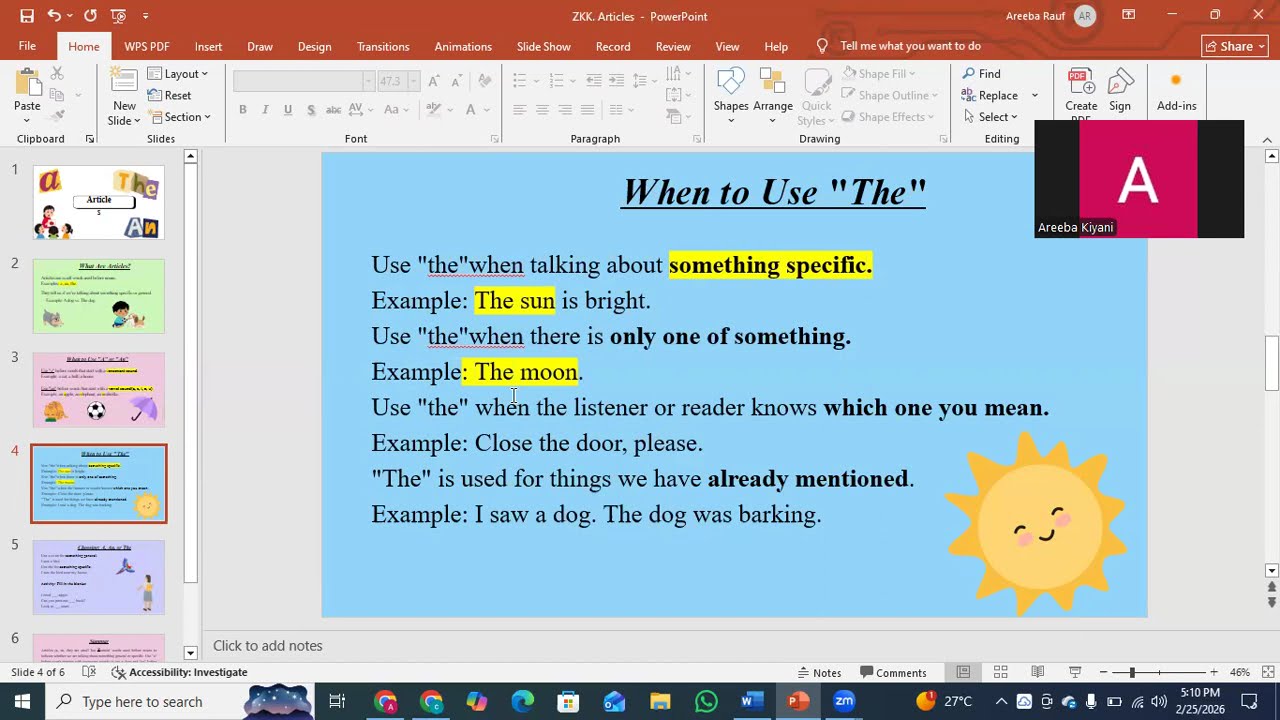Switch to the Design tab
This screenshot has width=1280, height=720.
(314, 46)
